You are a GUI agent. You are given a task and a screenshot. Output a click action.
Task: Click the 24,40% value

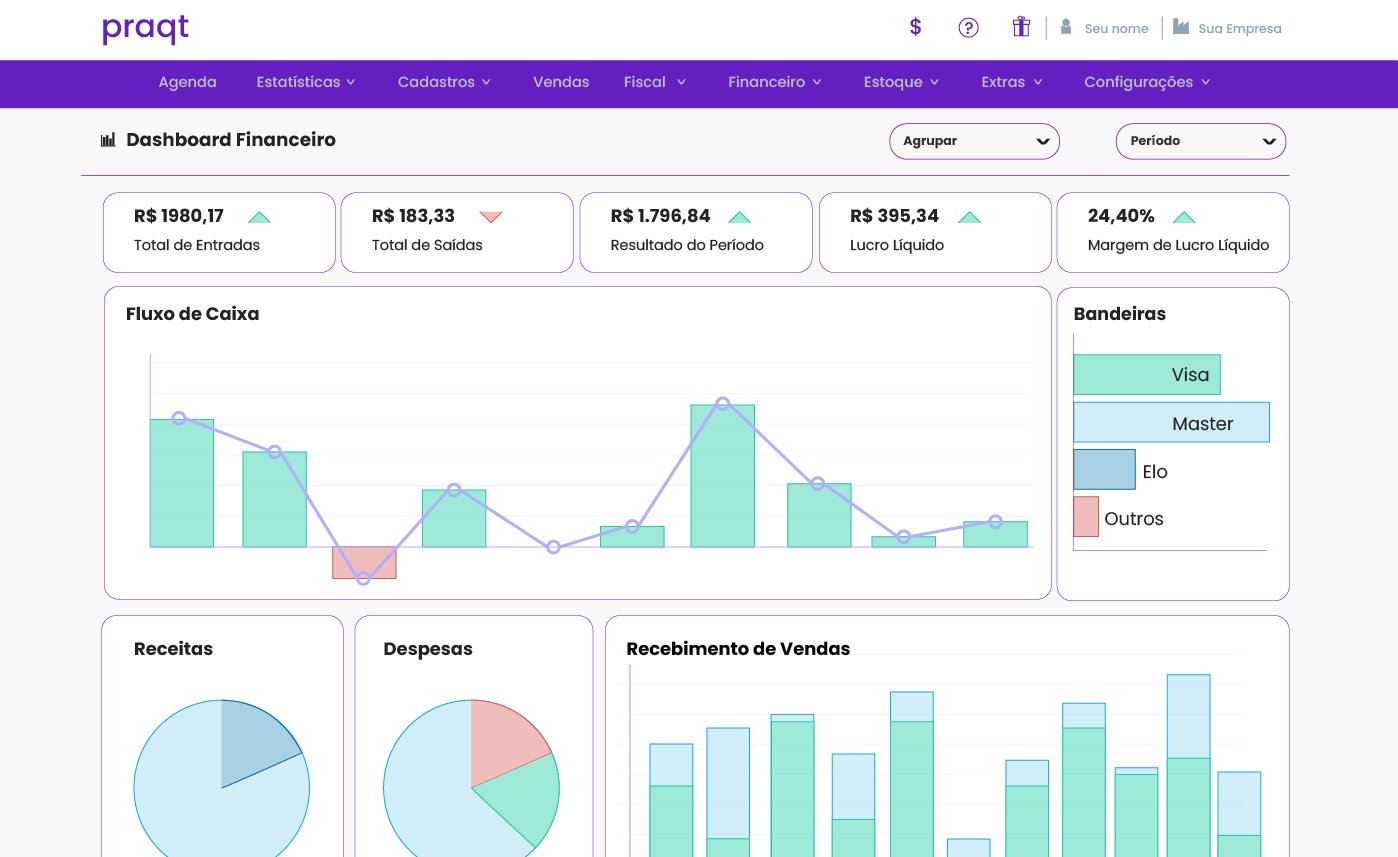[1121, 216]
